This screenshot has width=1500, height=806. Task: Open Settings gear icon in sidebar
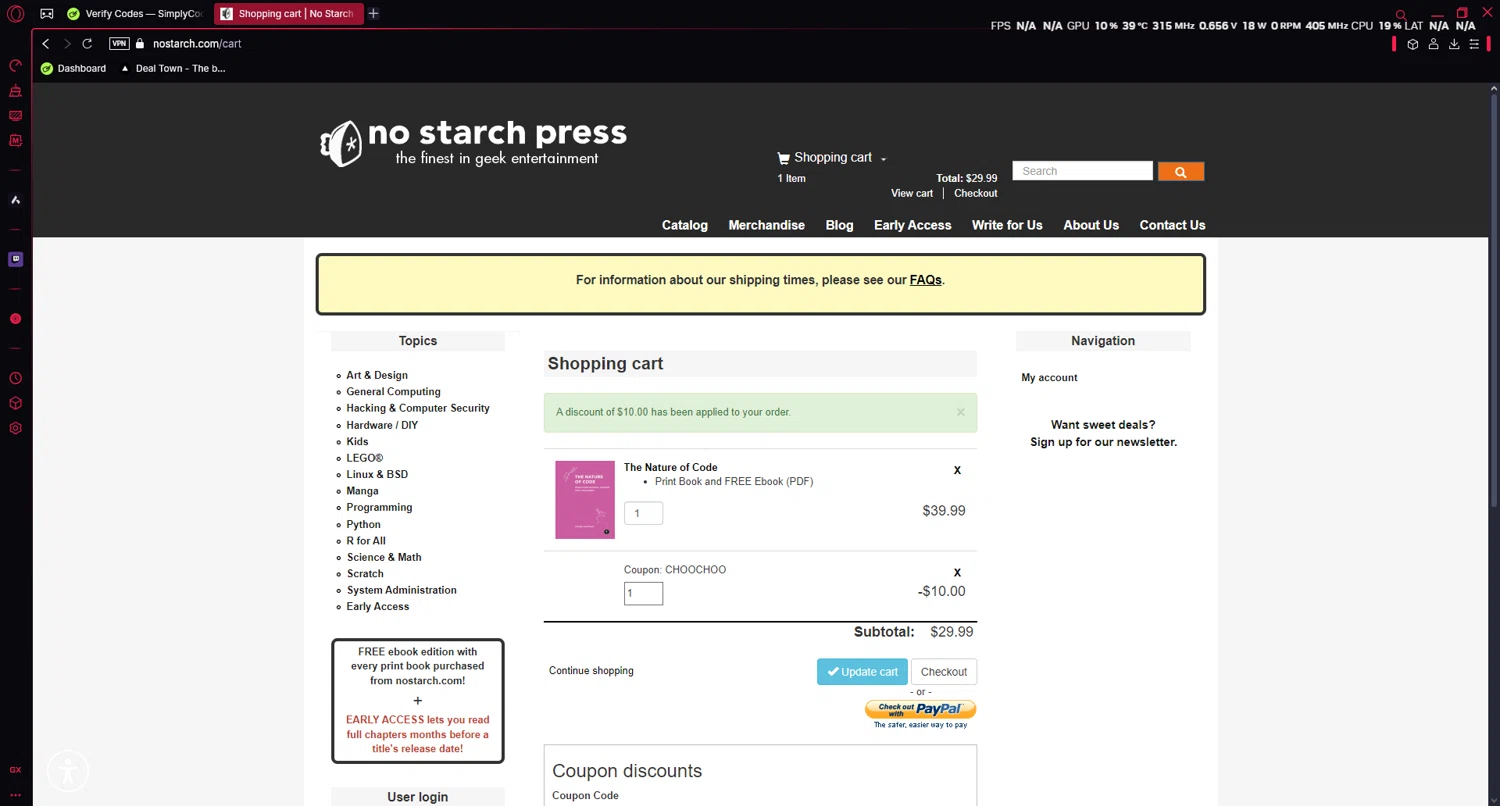point(15,428)
